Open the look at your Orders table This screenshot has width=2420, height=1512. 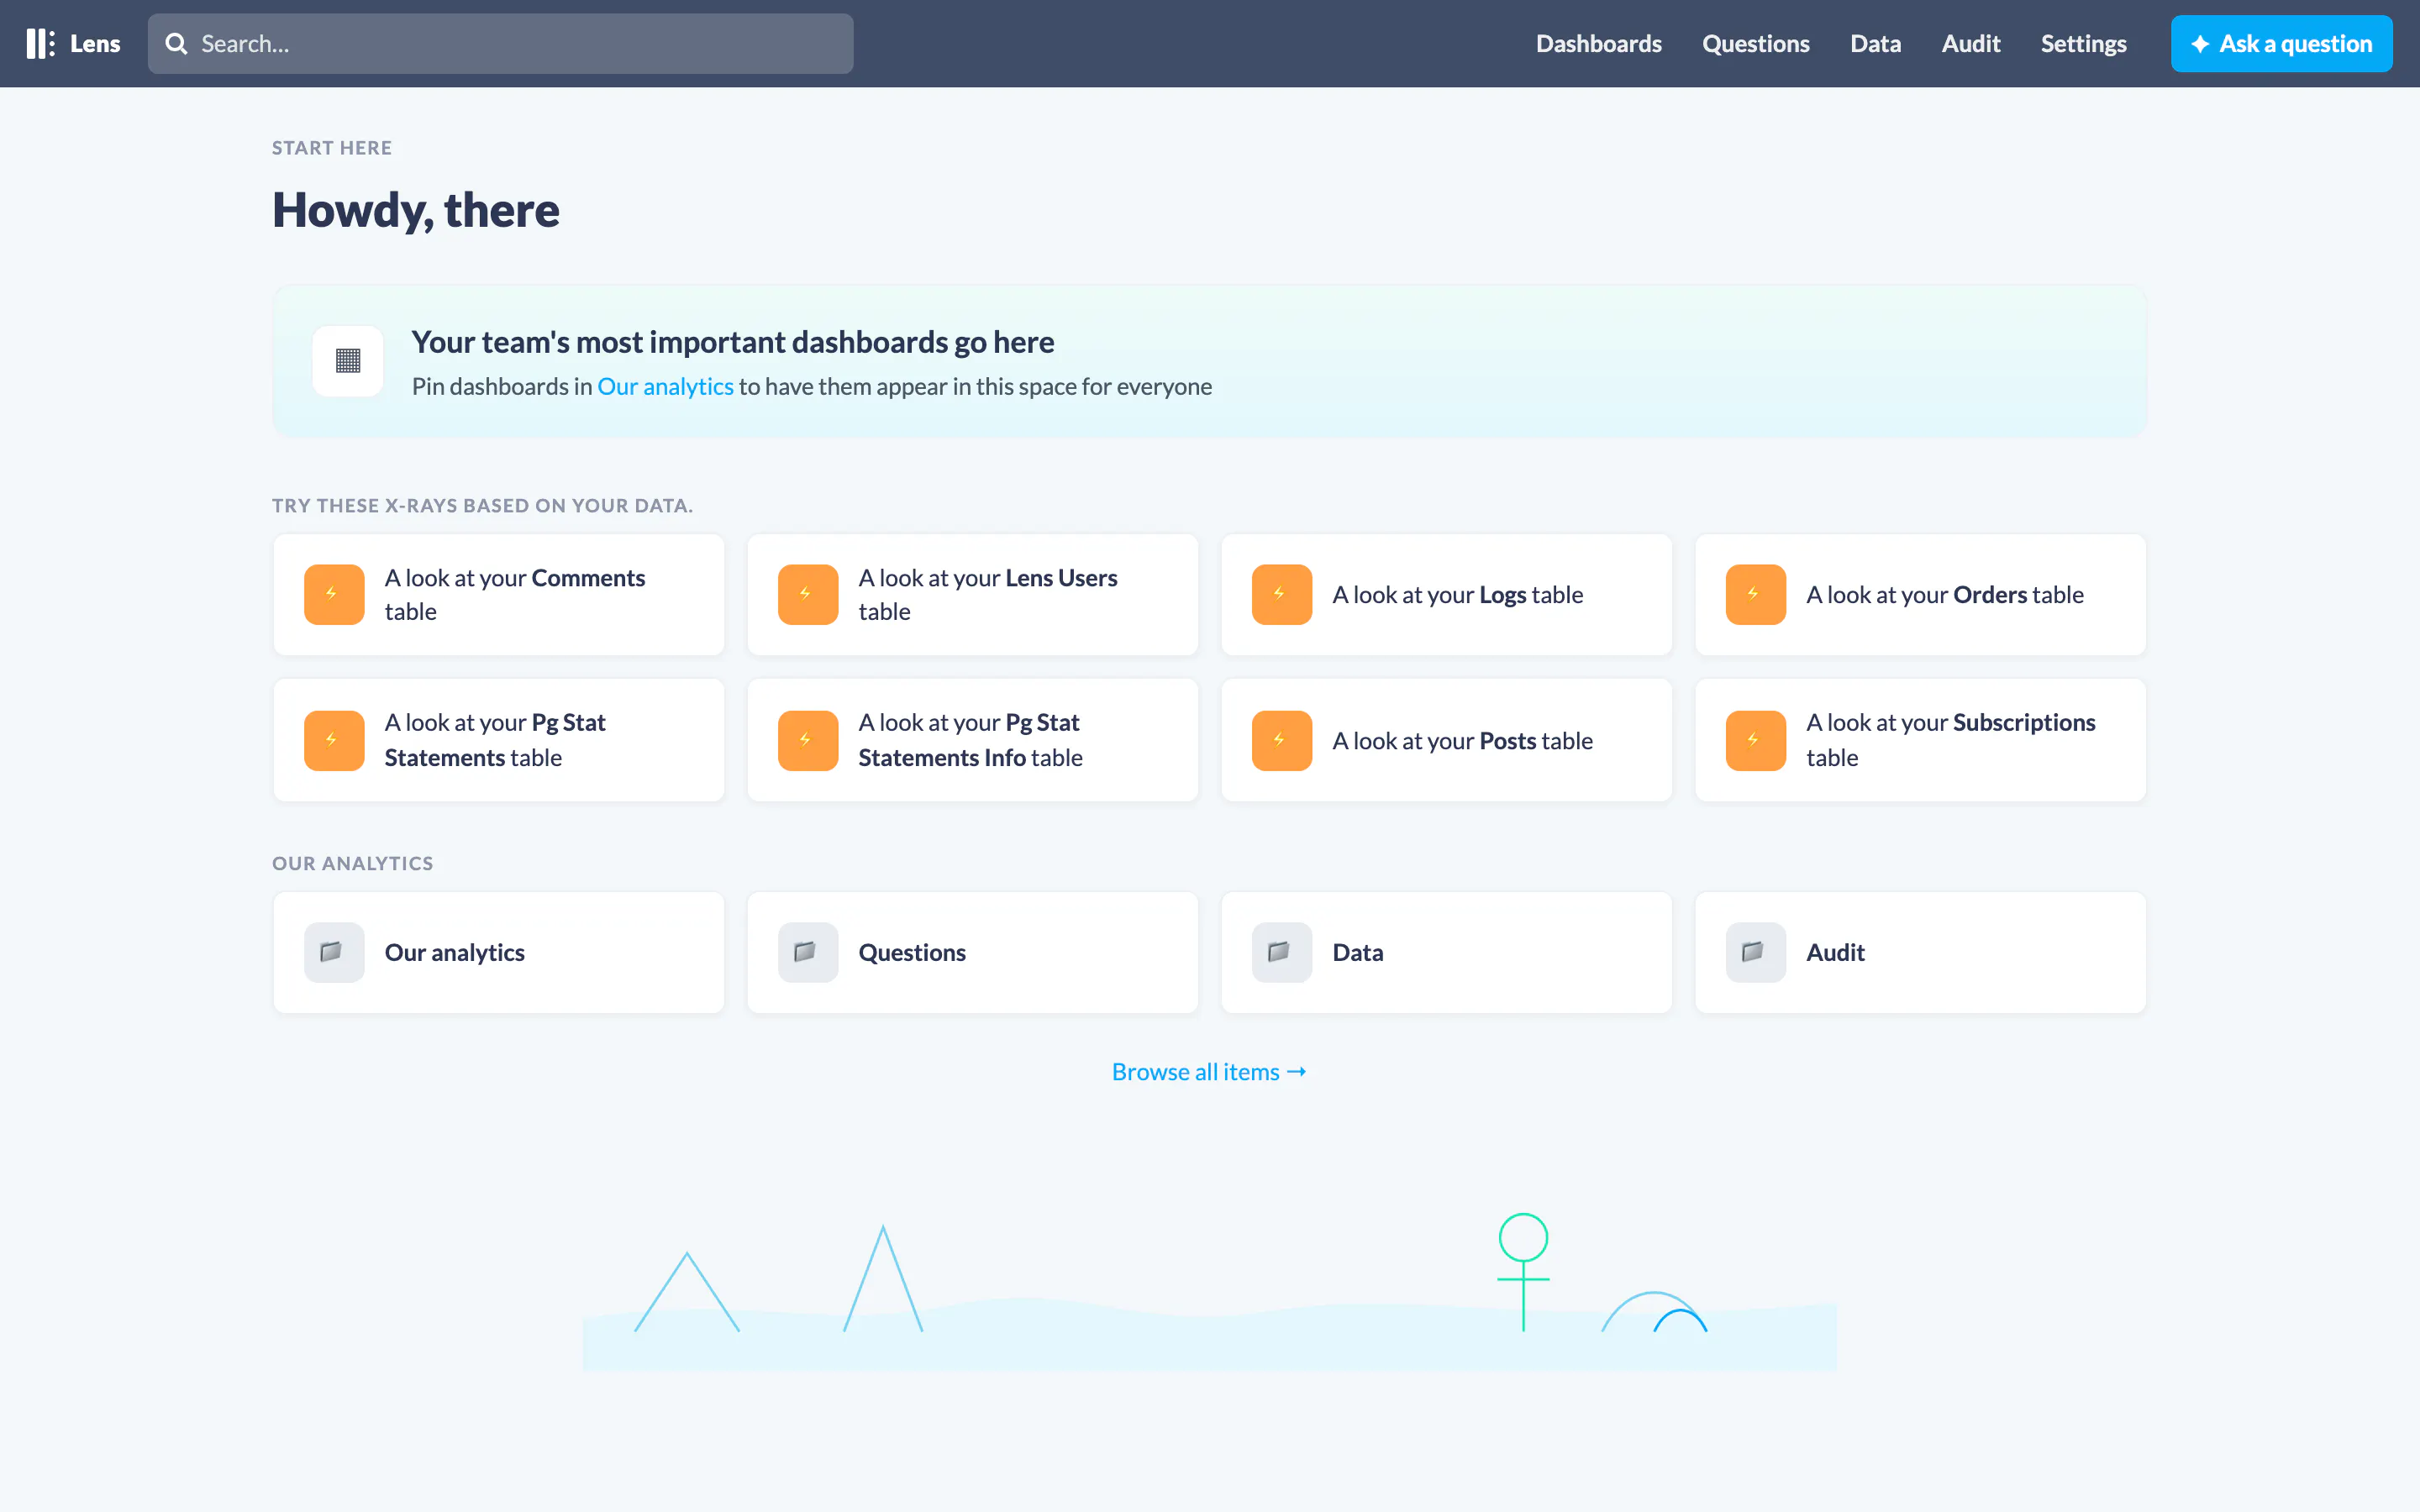coord(1920,595)
